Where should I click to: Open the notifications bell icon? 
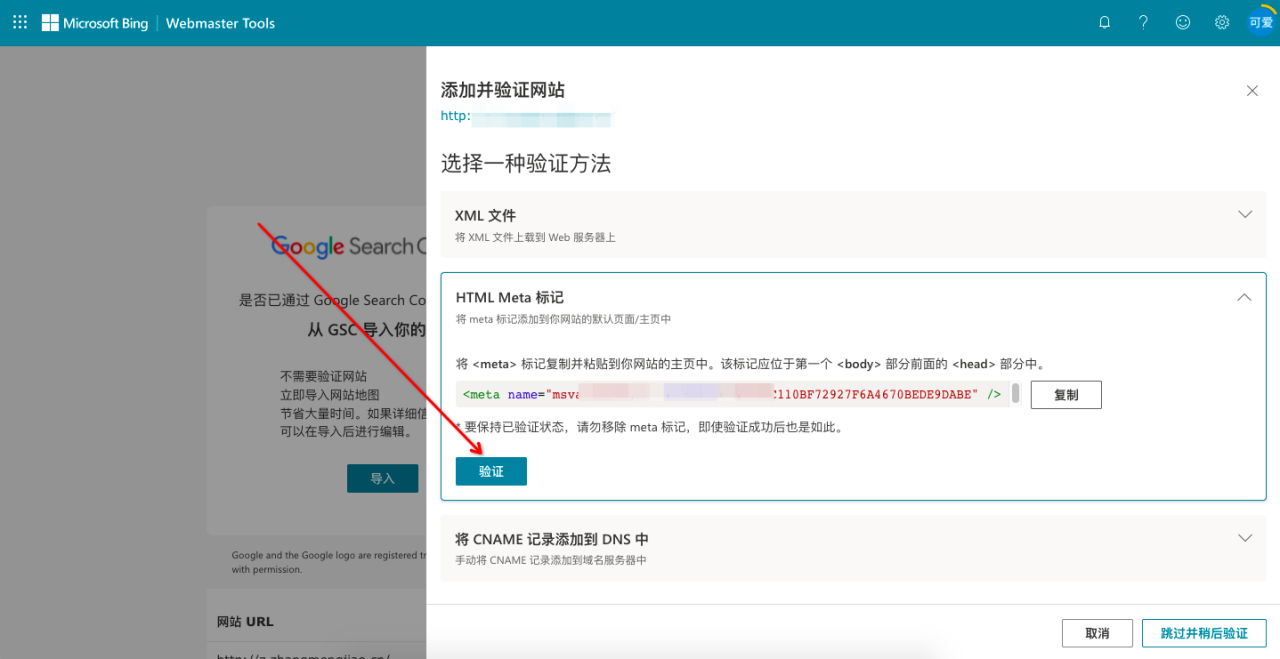click(1104, 22)
